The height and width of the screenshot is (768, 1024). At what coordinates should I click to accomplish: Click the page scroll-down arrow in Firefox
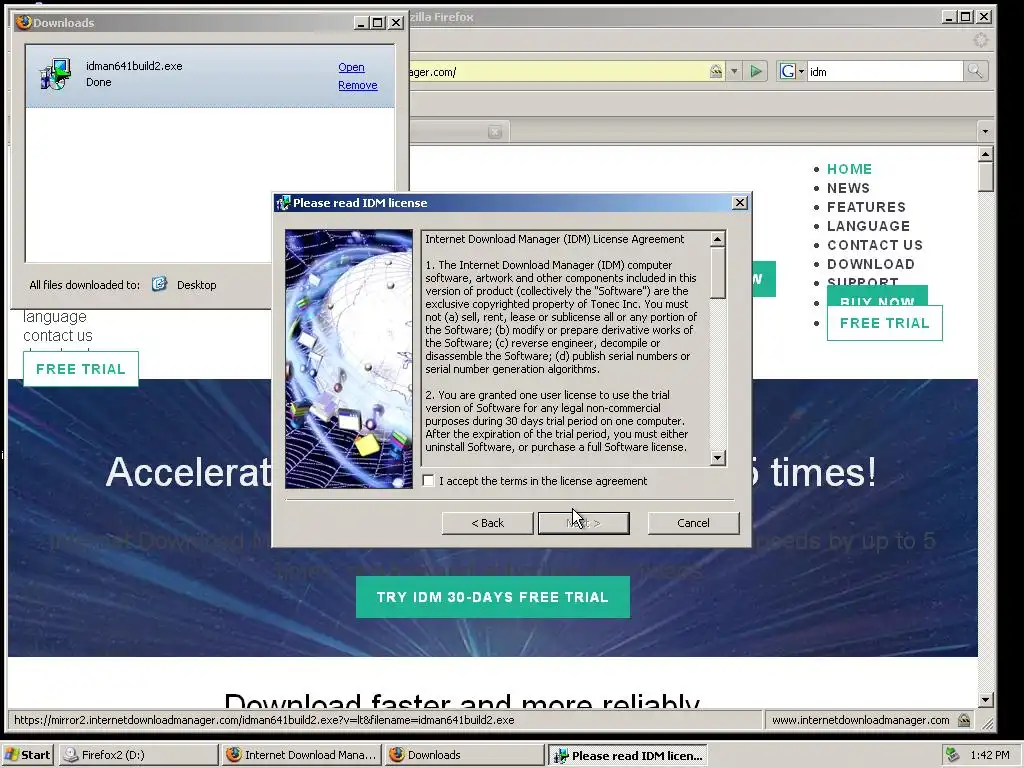(986, 700)
